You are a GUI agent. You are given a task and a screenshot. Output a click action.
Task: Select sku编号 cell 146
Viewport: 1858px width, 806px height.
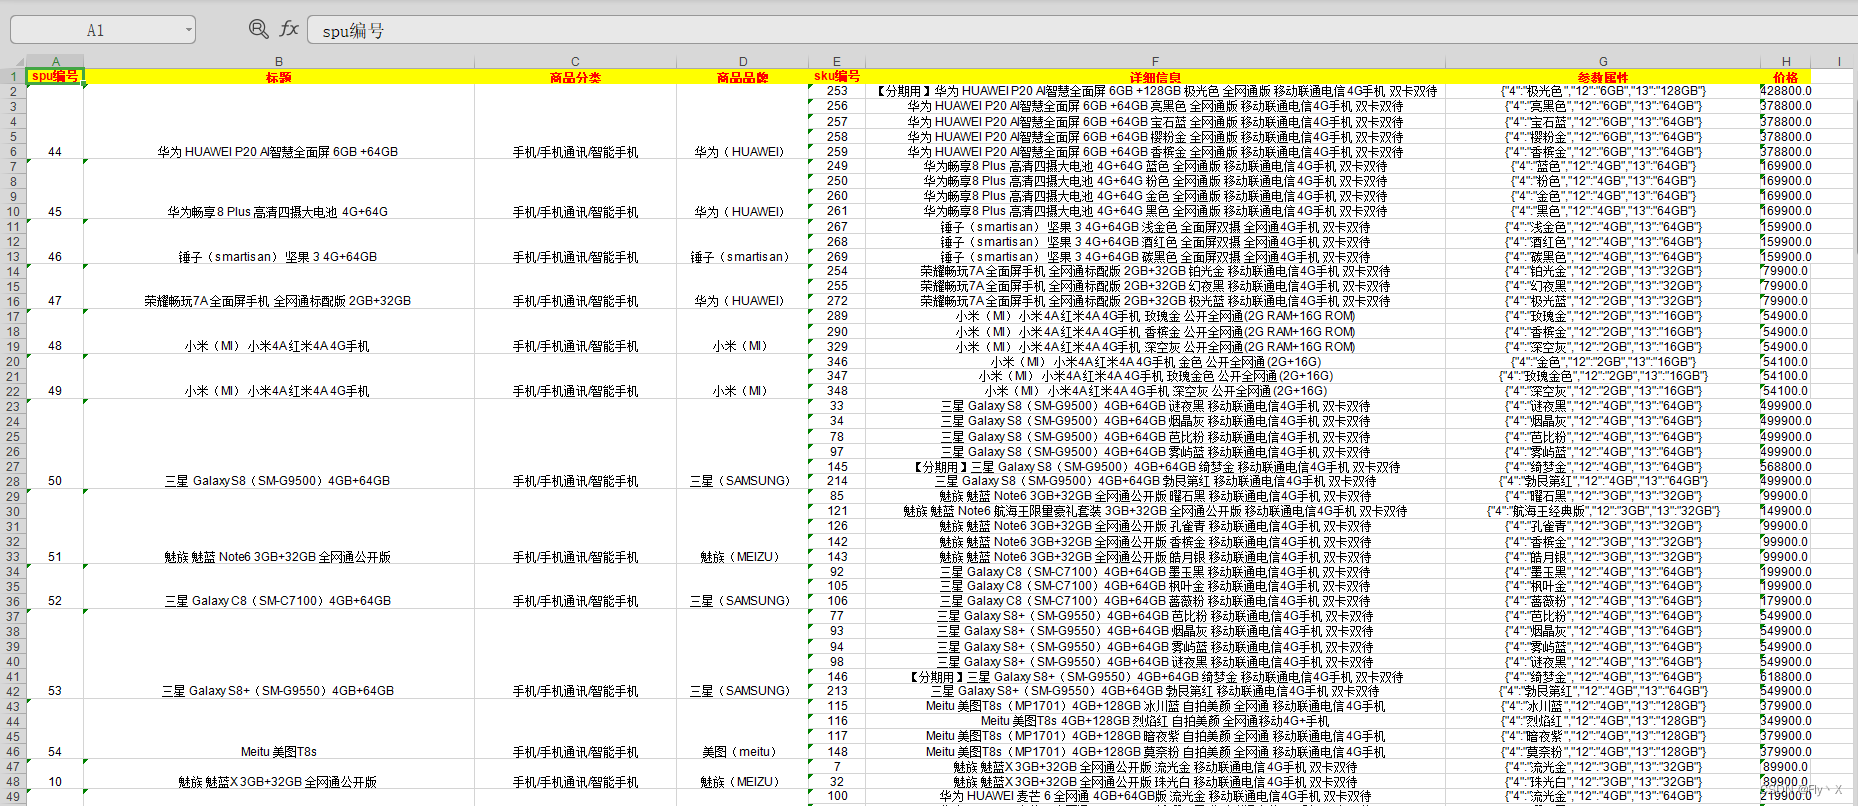pos(837,677)
